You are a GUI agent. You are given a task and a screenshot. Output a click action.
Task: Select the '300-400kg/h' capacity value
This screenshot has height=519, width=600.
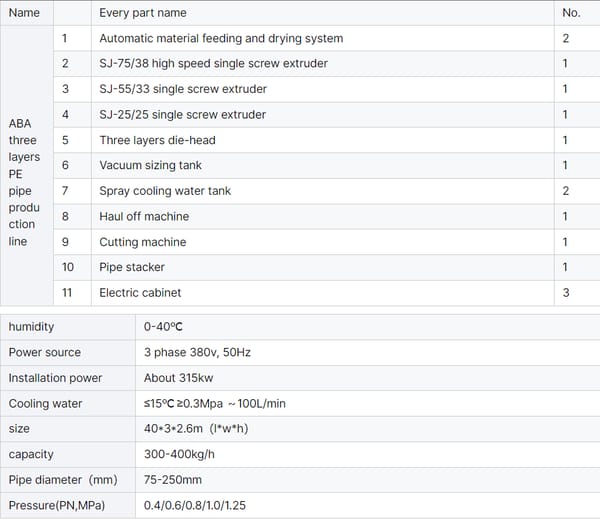click(179, 454)
